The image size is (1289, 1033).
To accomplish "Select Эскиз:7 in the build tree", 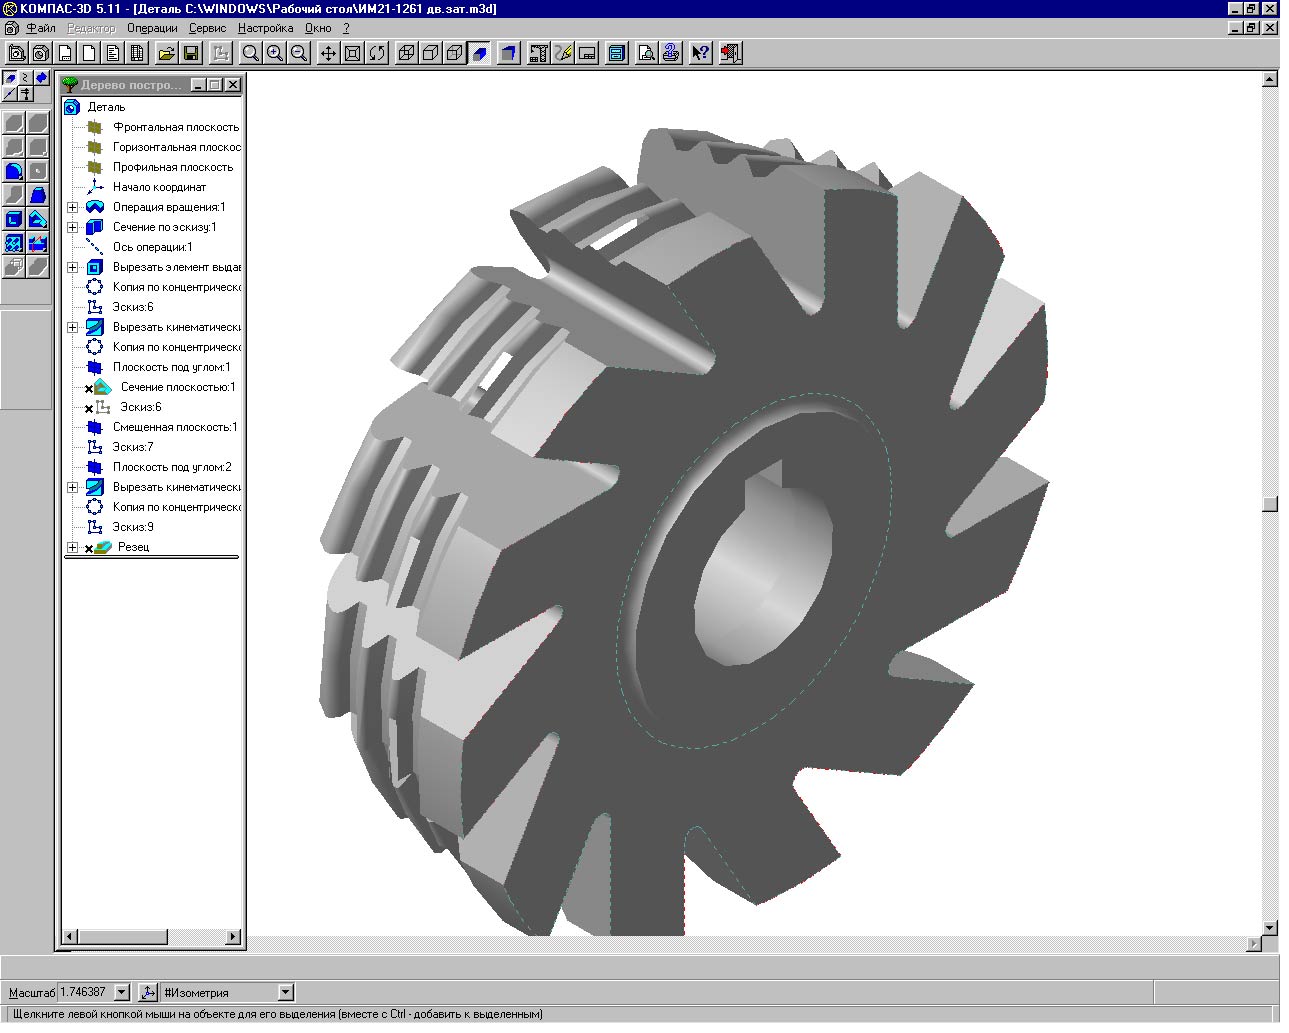I will (133, 447).
